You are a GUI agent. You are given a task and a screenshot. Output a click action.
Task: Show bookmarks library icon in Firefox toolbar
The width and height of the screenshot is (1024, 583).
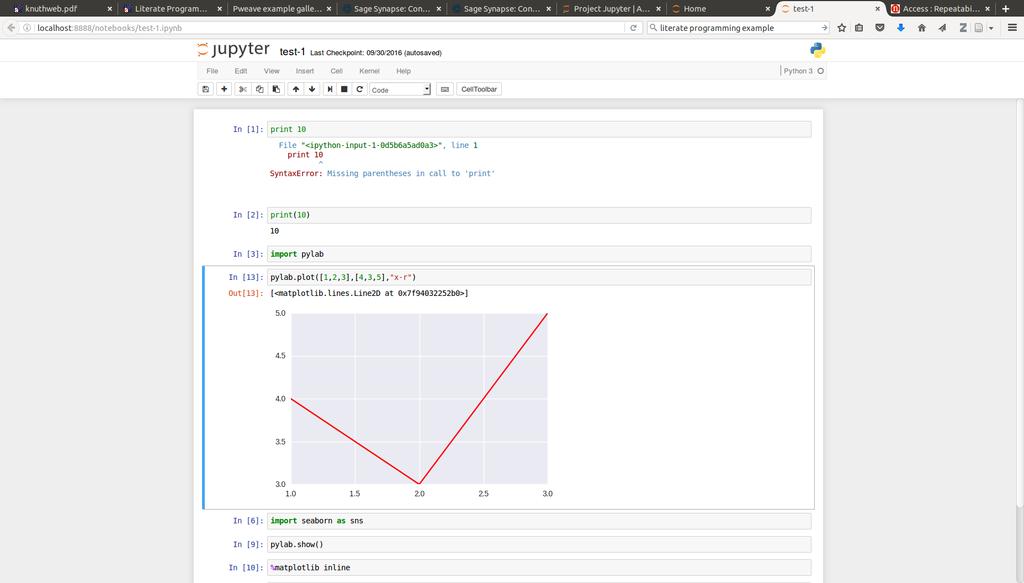[859, 28]
